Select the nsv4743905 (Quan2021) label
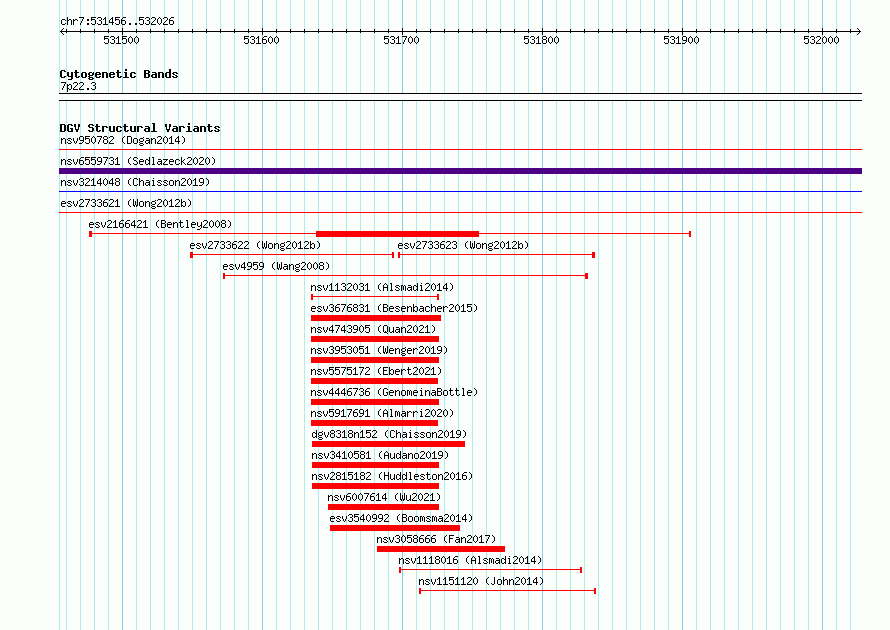 pos(373,329)
